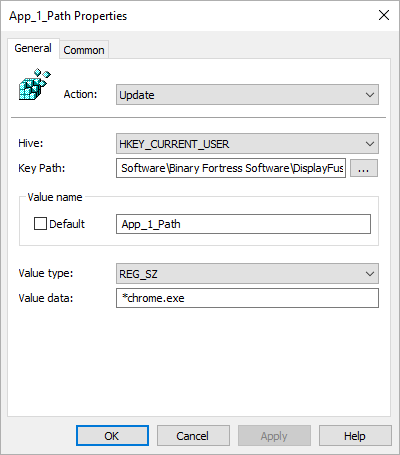400x455 pixels.
Task: Browse for key path with ellipsis button
Action: [364, 168]
